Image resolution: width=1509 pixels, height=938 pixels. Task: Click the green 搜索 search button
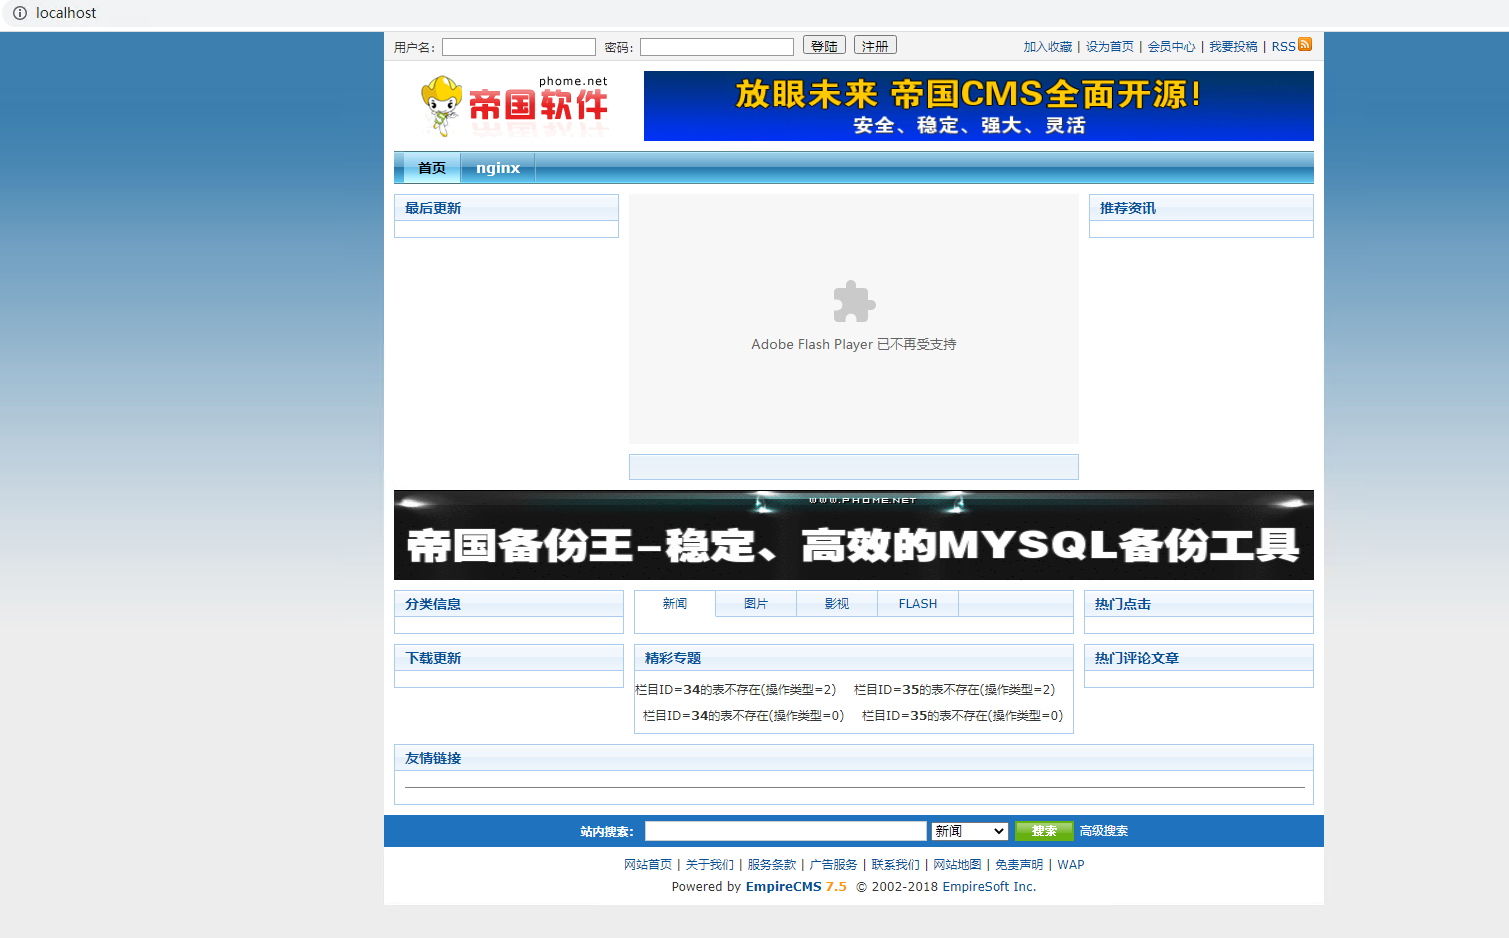(1044, 830)
